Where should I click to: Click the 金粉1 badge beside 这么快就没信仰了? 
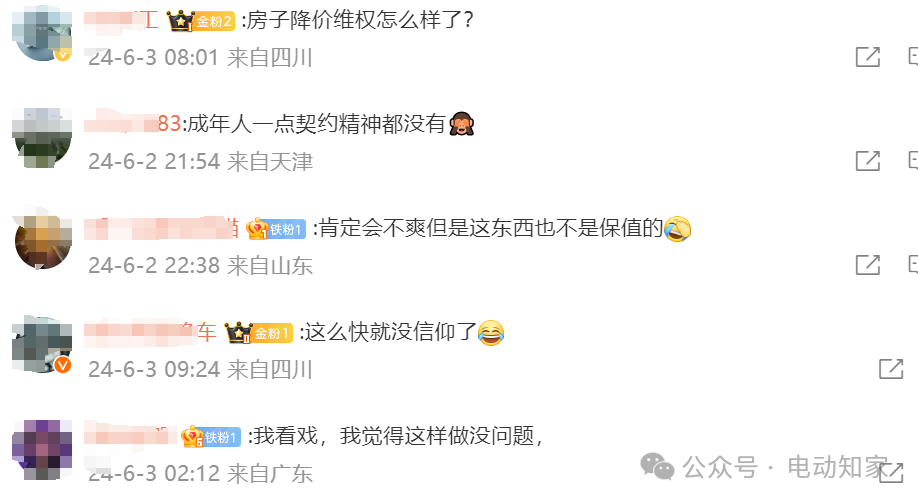click(259, 333)
